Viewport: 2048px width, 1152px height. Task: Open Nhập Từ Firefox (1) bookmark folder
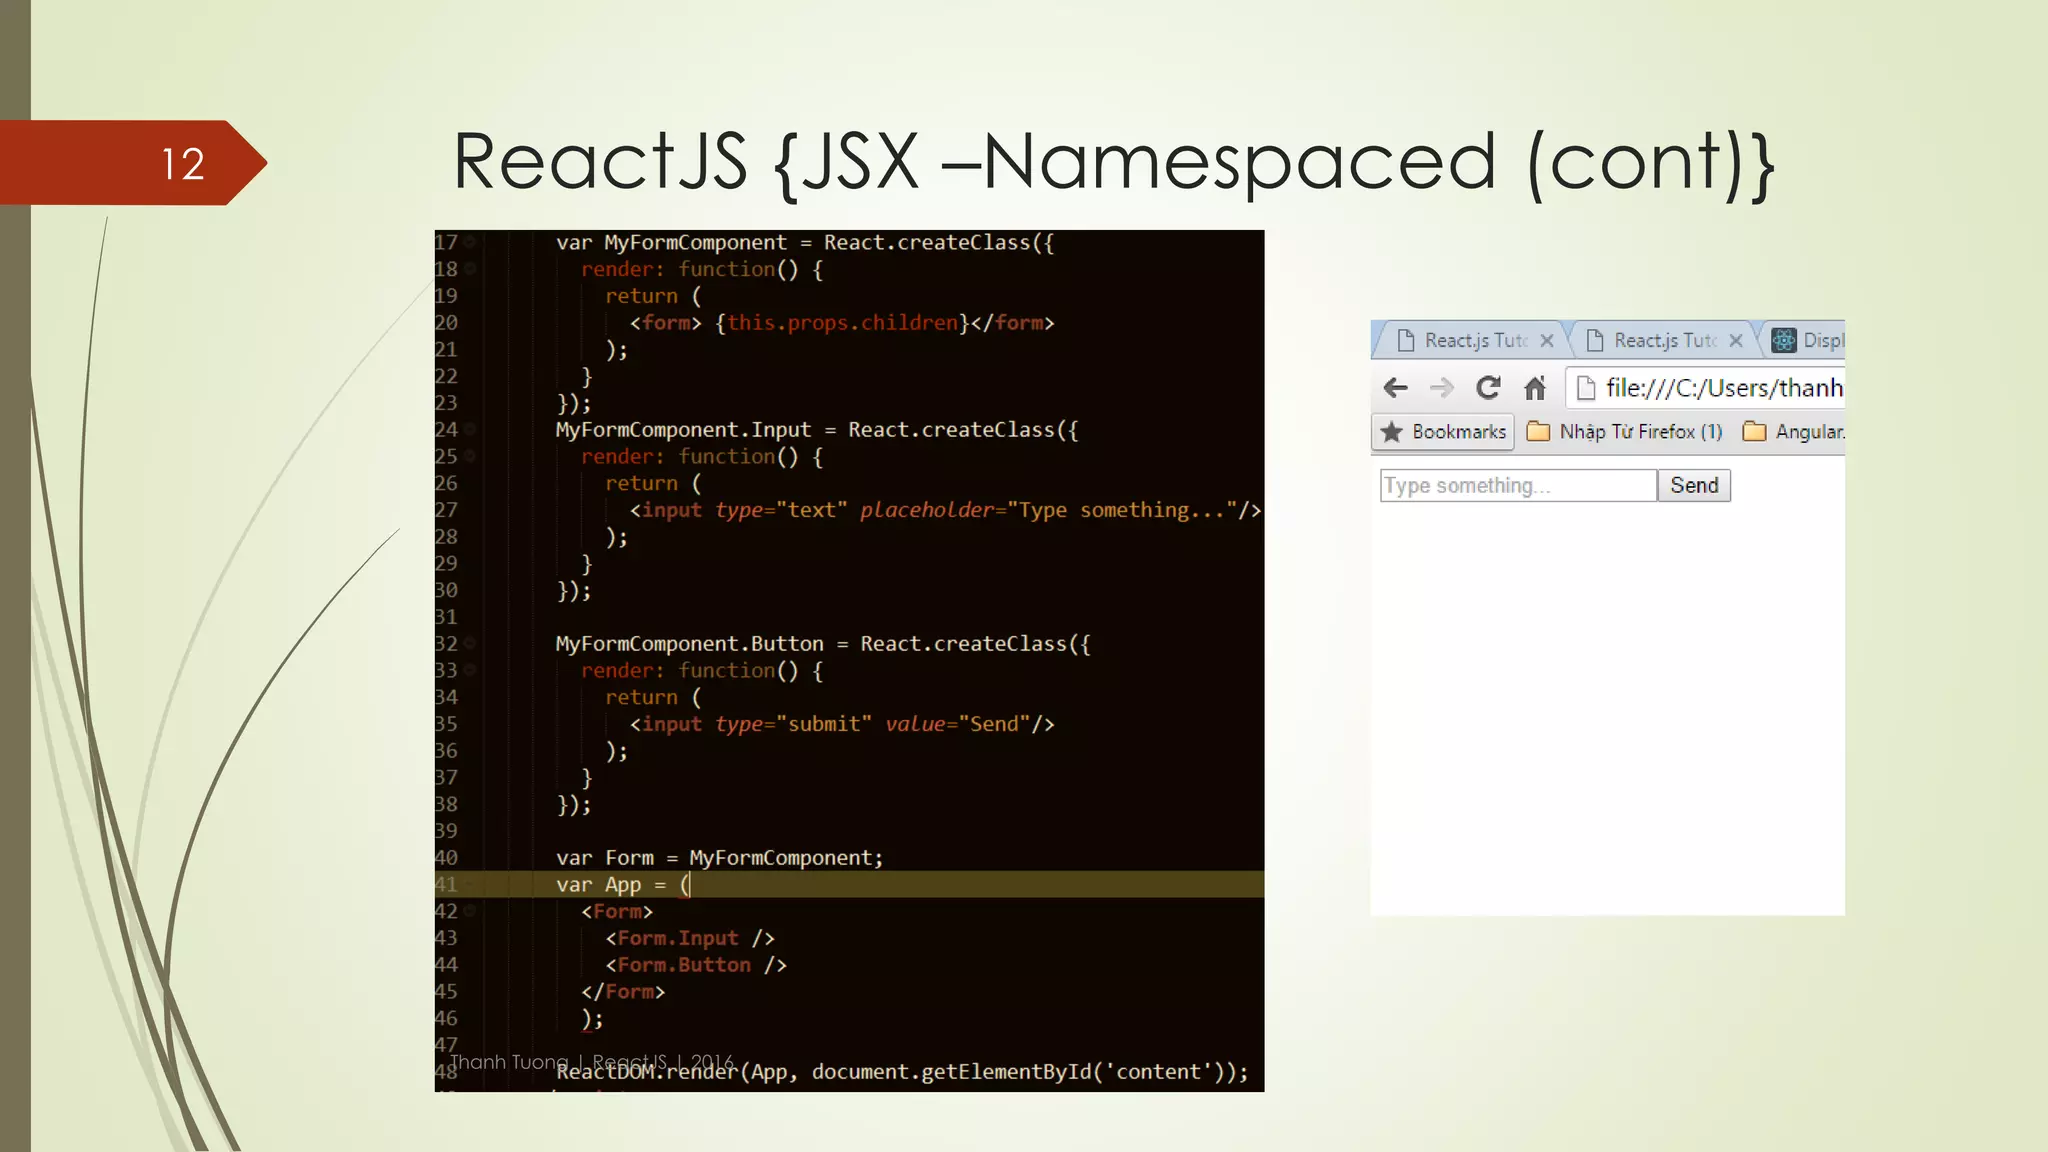pos(1626,432)
